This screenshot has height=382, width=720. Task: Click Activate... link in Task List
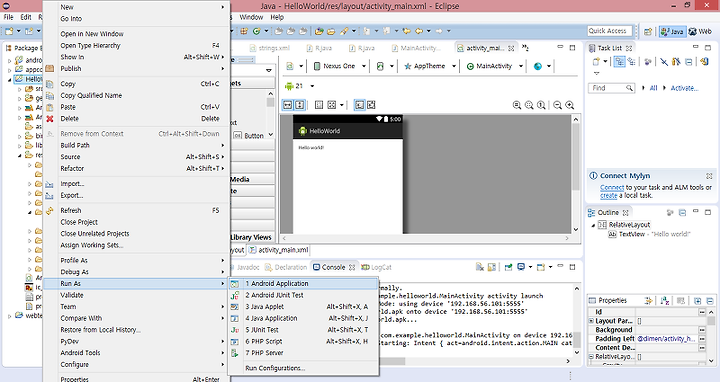(684, 88)
